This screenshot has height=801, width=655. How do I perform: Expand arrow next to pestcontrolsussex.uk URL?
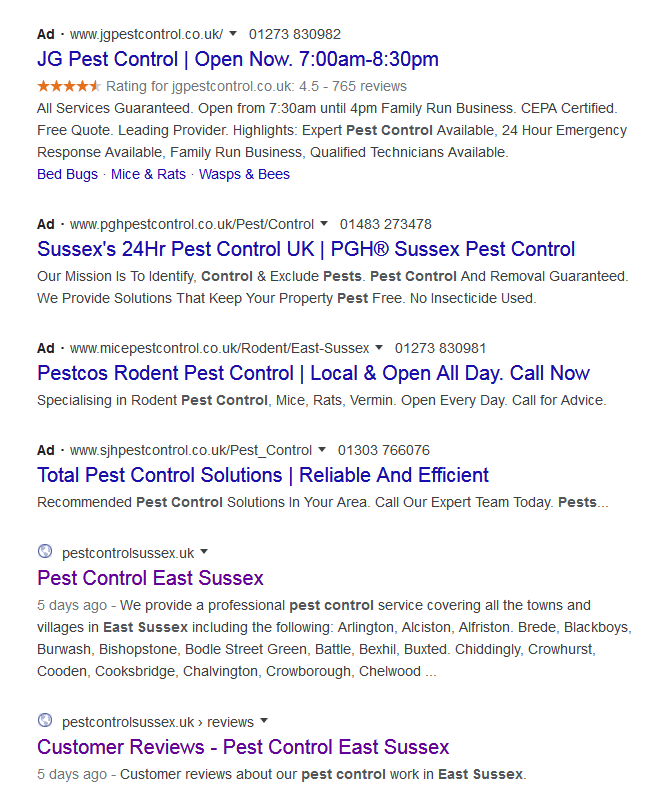tap(204, 552)
